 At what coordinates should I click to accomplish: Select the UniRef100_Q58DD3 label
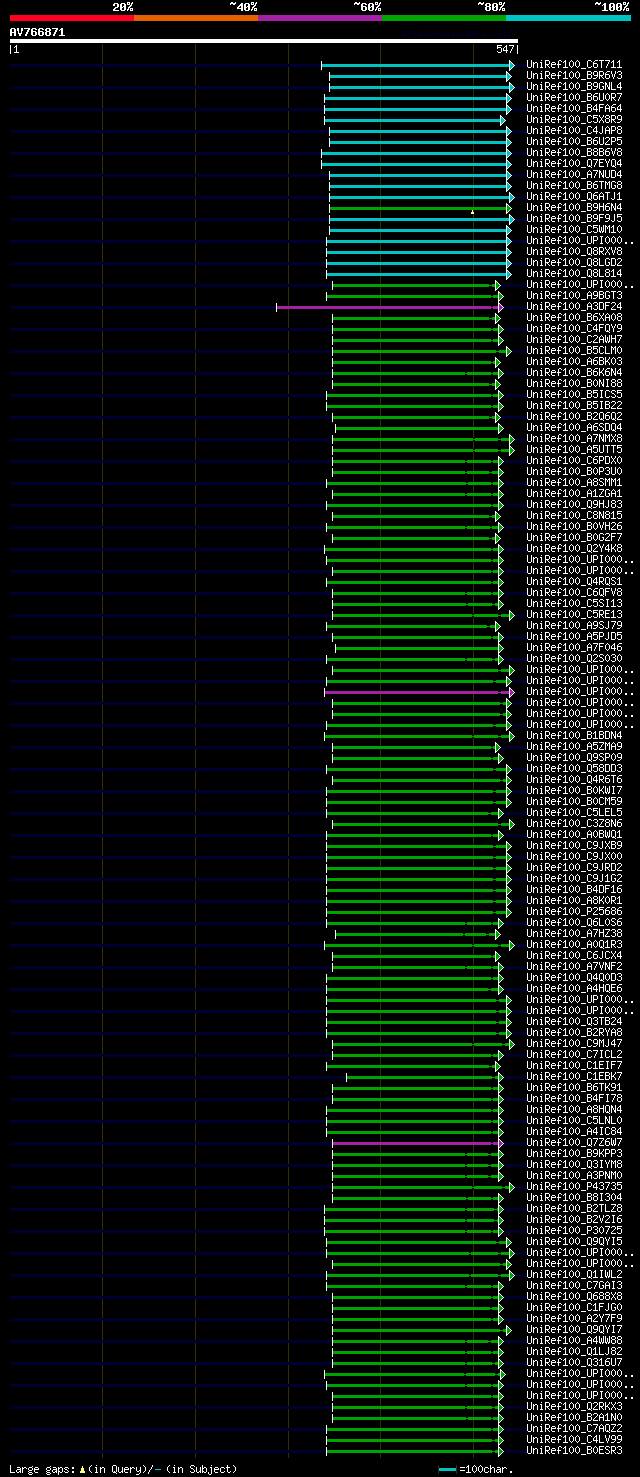574,769
